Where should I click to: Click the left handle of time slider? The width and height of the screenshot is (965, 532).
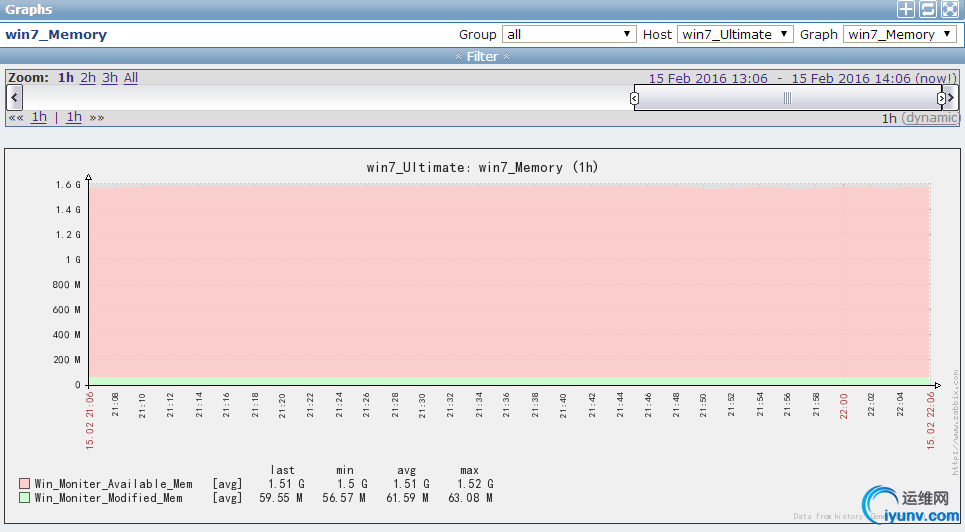coord(635,98)
